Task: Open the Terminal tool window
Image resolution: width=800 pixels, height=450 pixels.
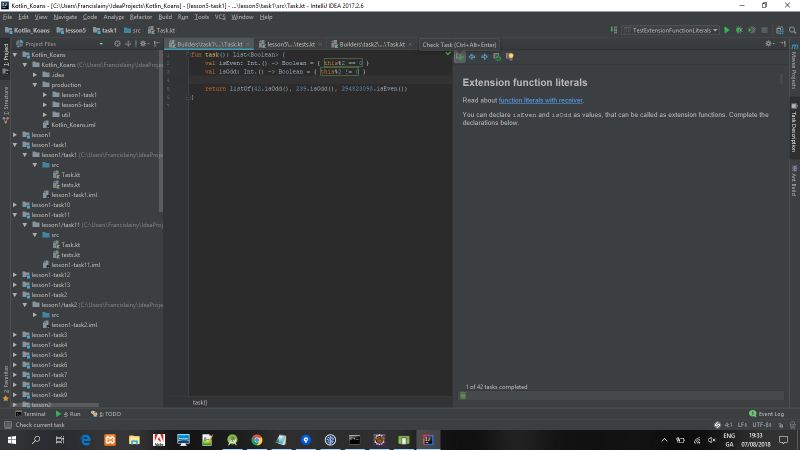Action: 30,414
